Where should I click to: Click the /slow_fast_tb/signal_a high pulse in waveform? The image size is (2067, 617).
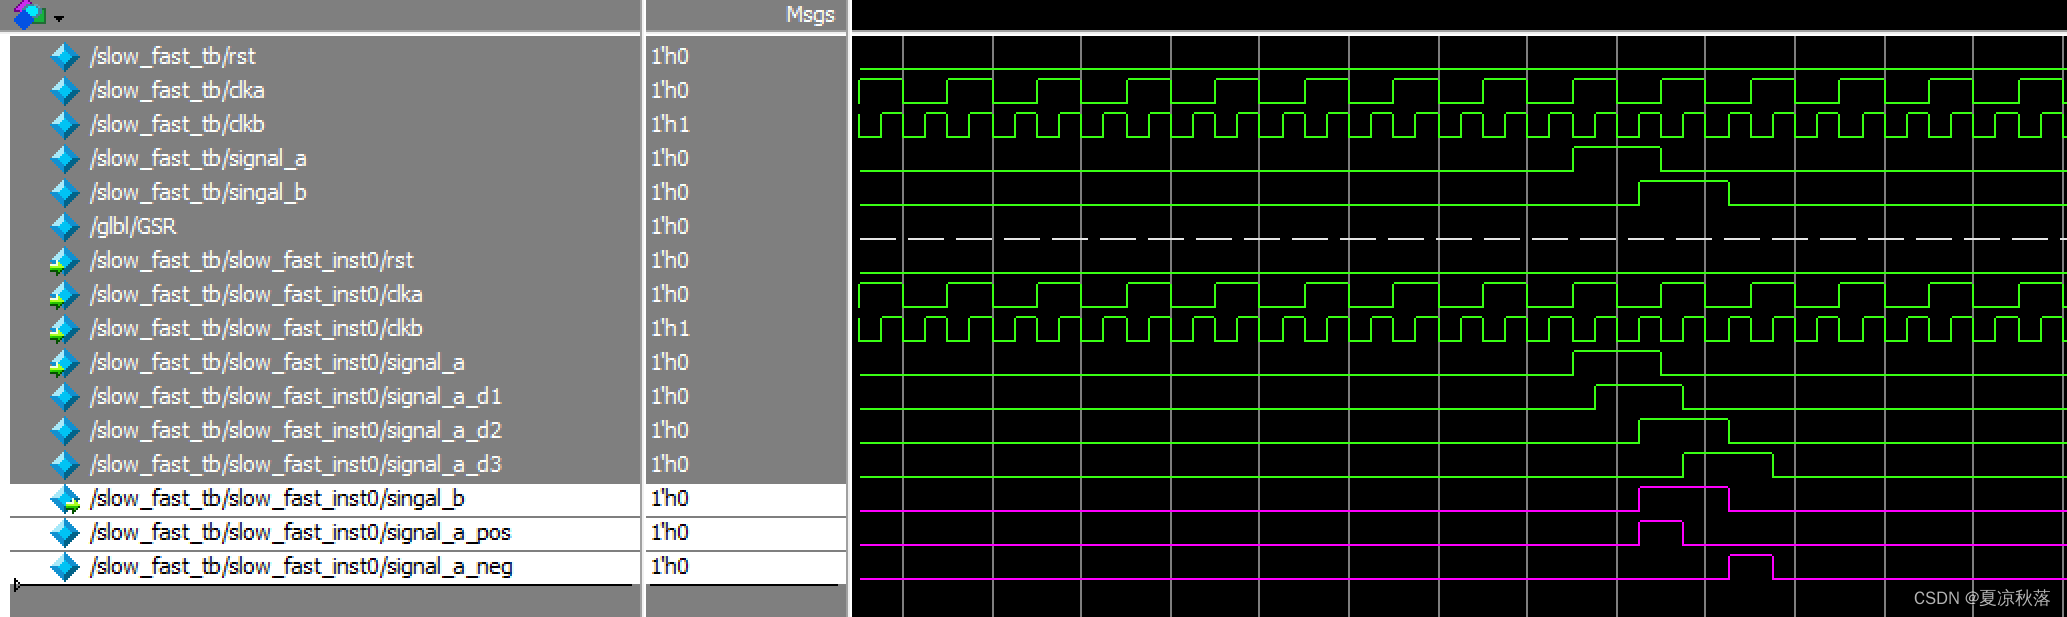(x=1617, y=159)
